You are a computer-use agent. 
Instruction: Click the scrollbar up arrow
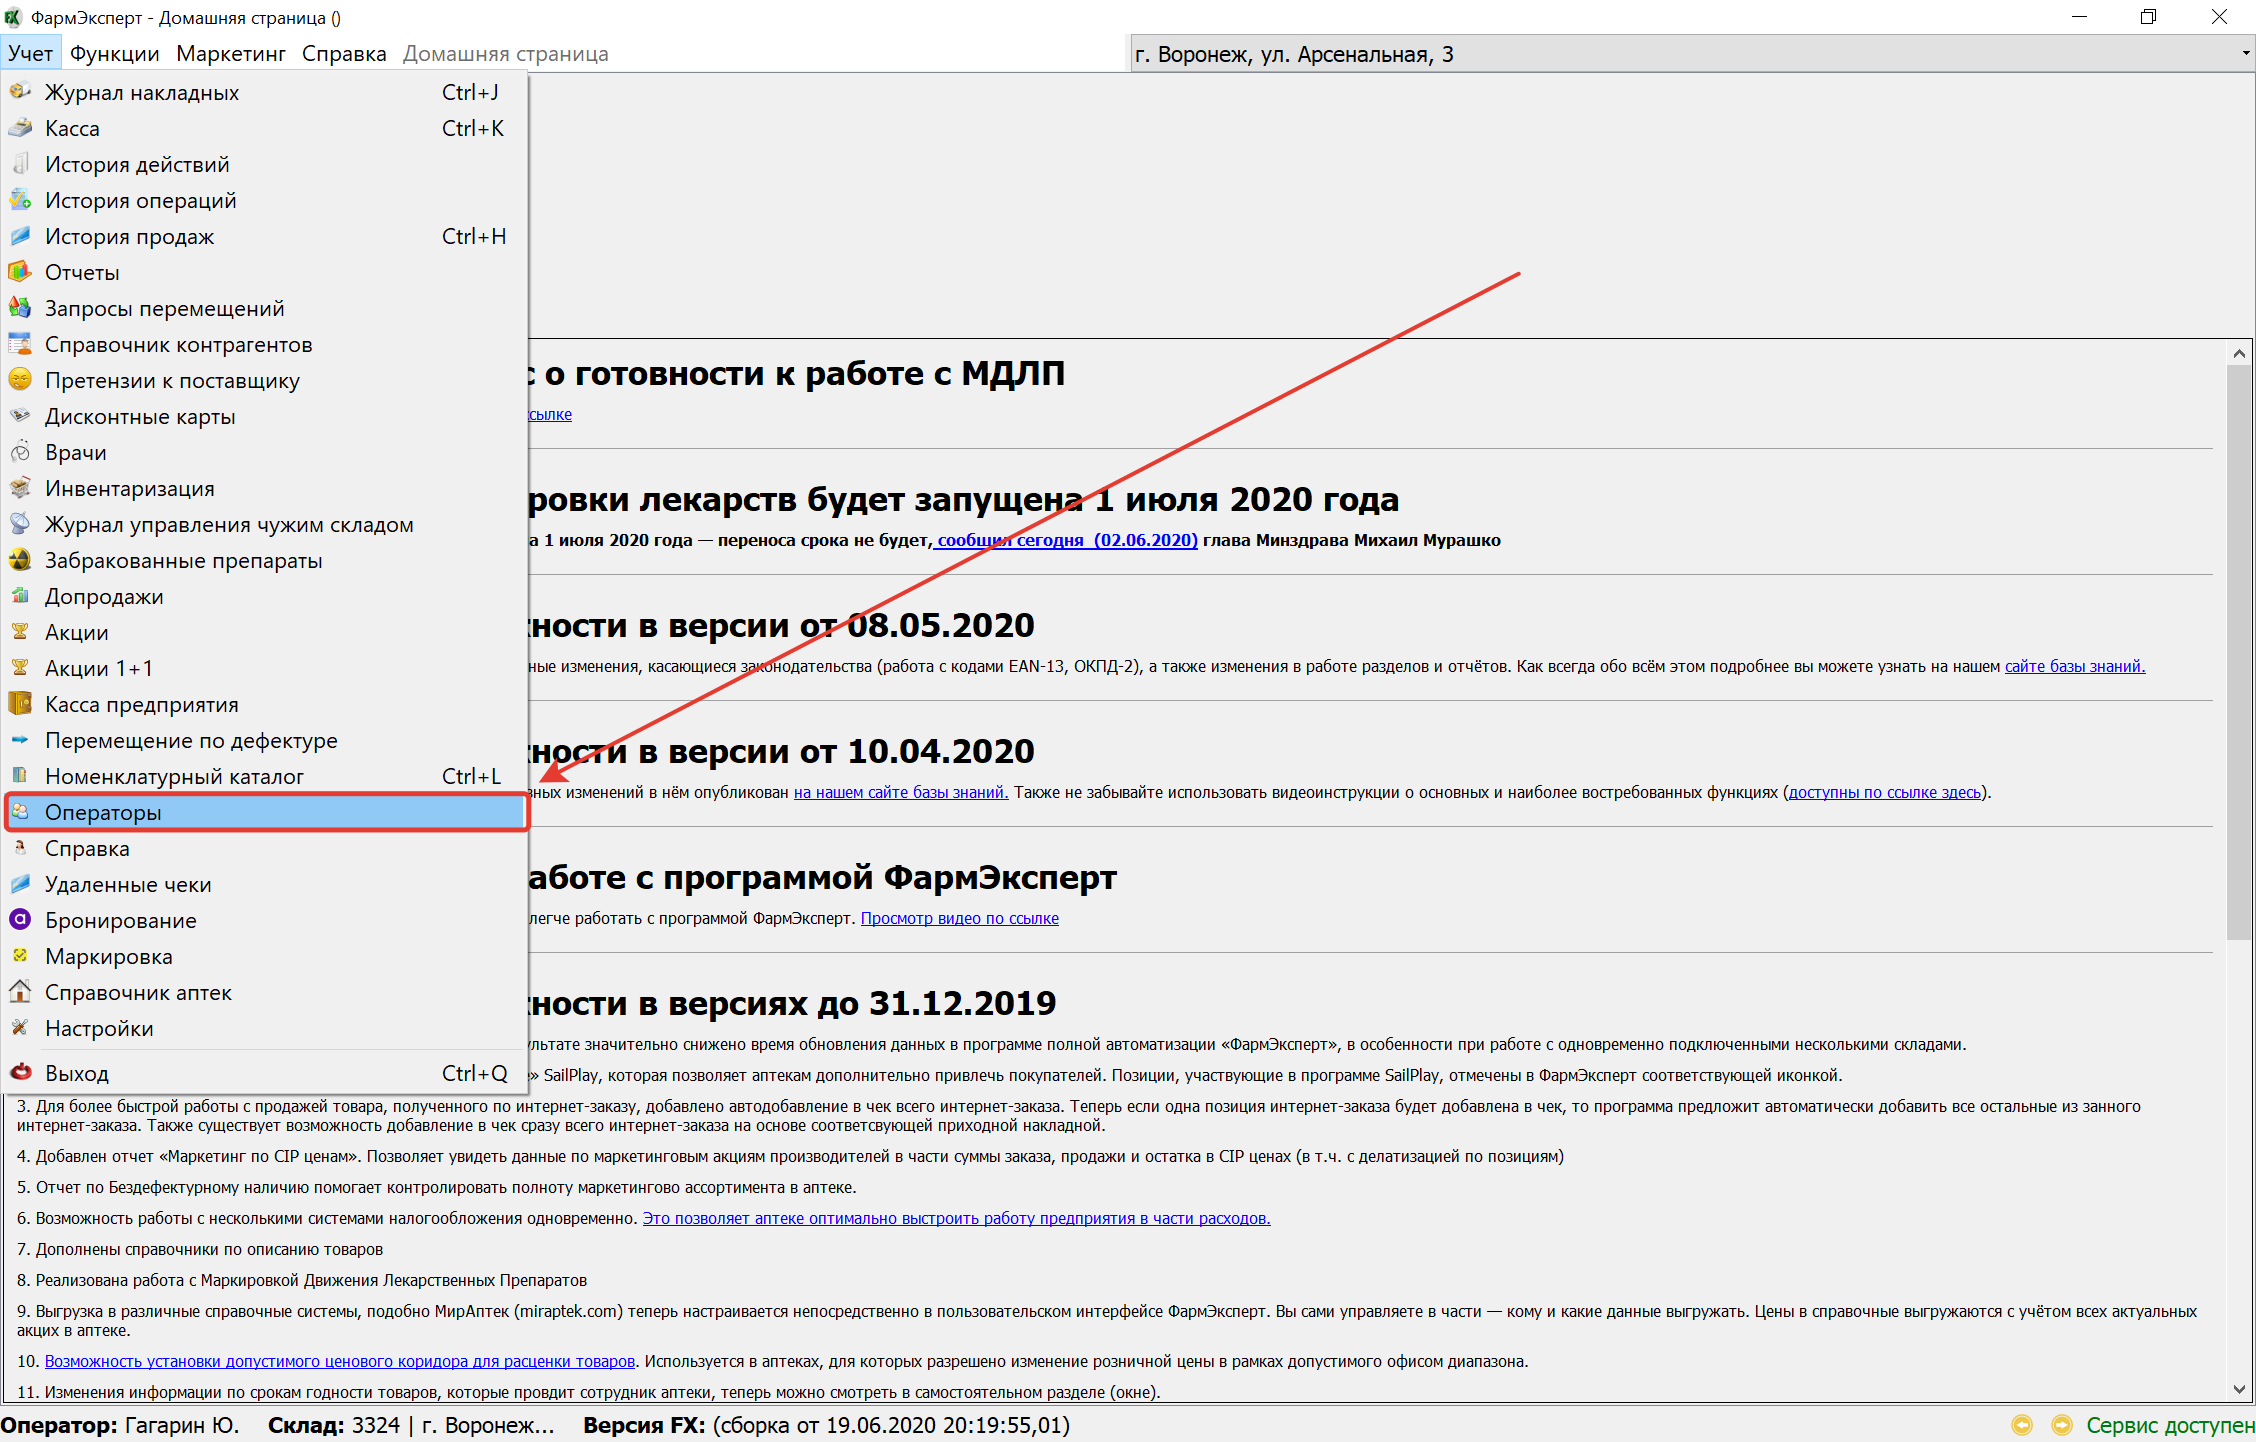pos(2239,353)
